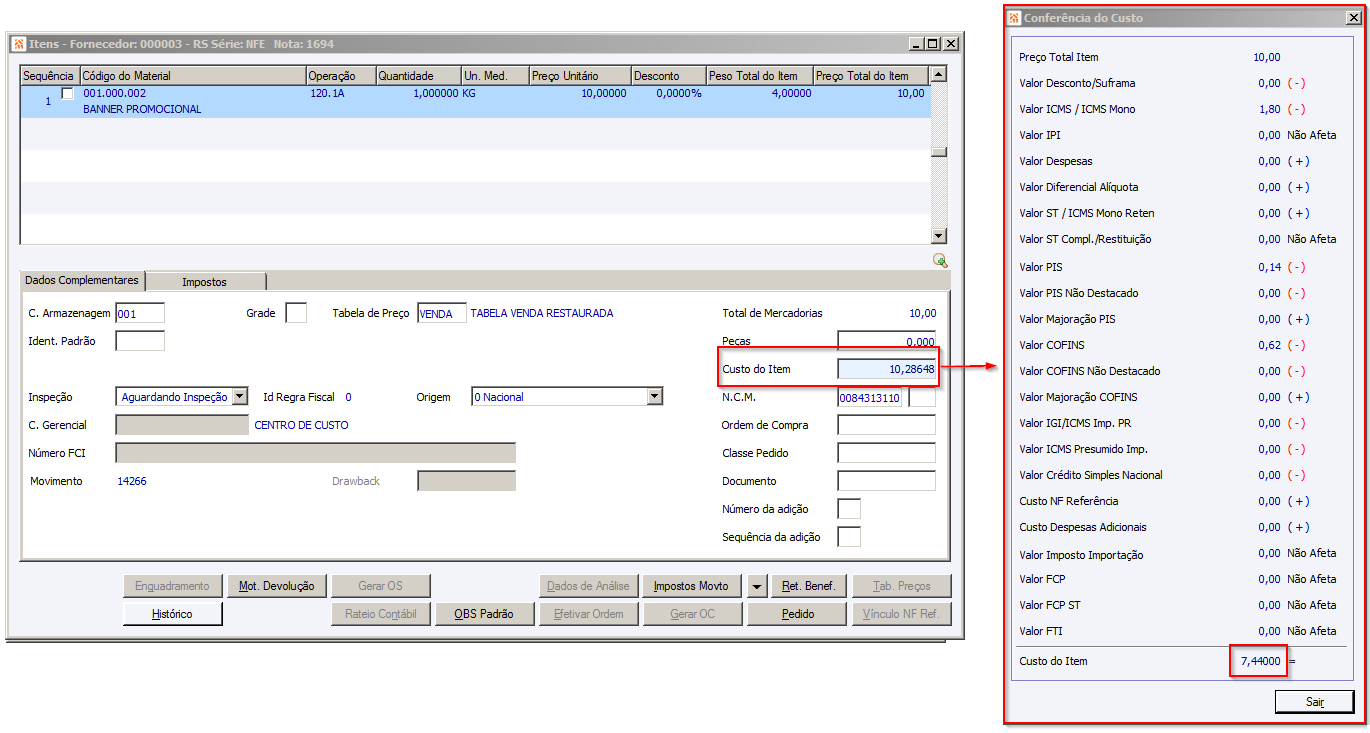Screen dimensions: 1370x733
Task: Click the operation code 120.1A cell
Action: (327, 93)
